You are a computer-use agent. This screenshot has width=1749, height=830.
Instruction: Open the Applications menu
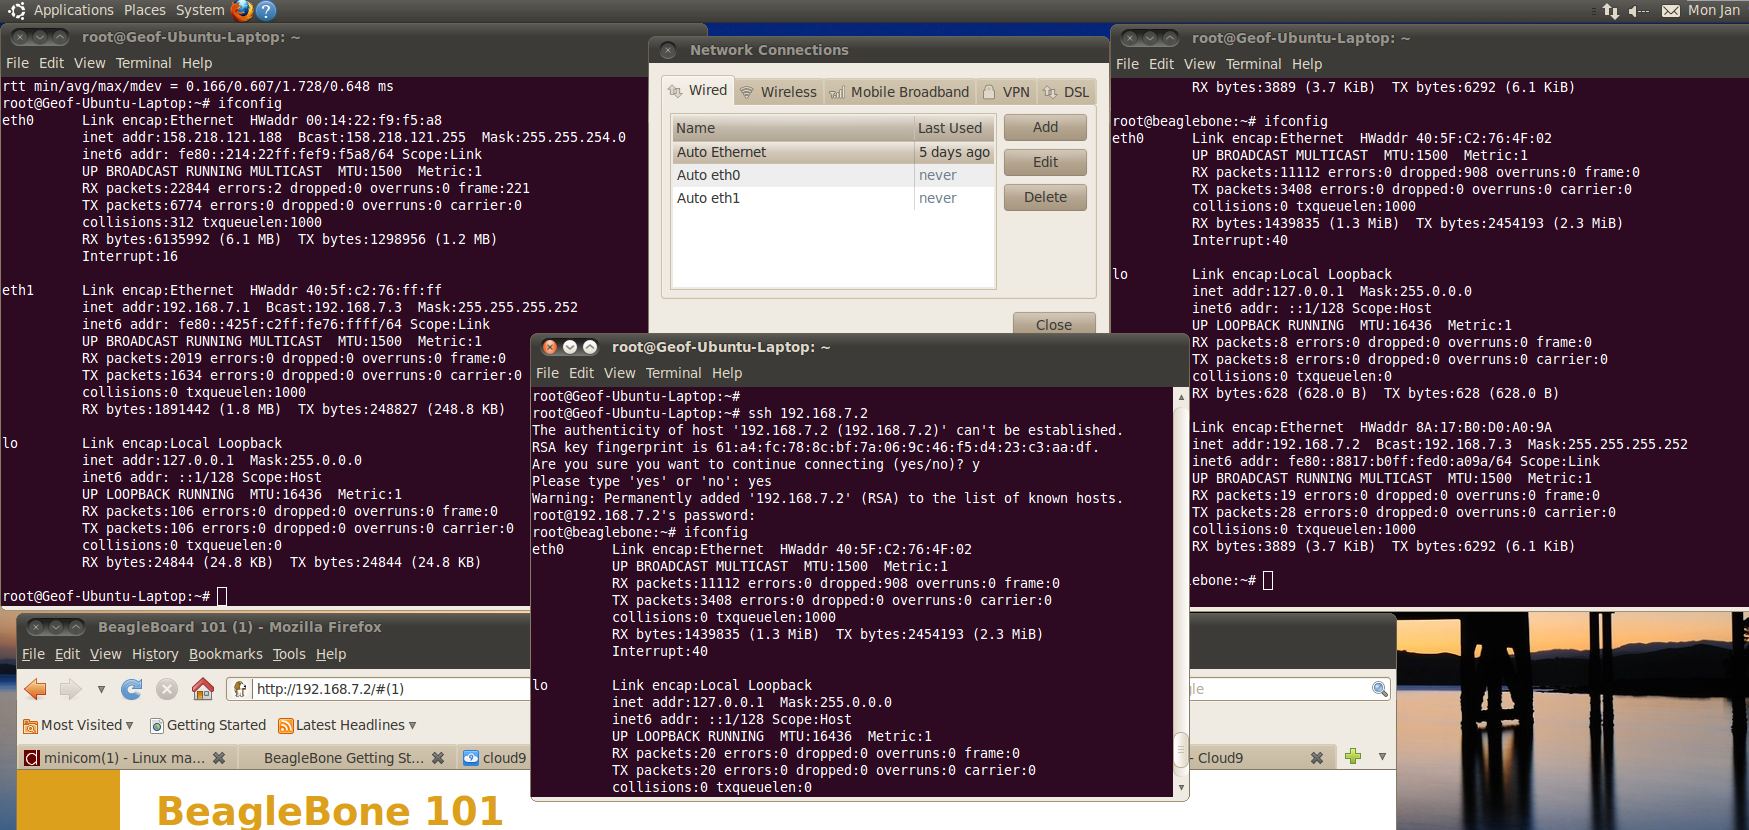74,10
